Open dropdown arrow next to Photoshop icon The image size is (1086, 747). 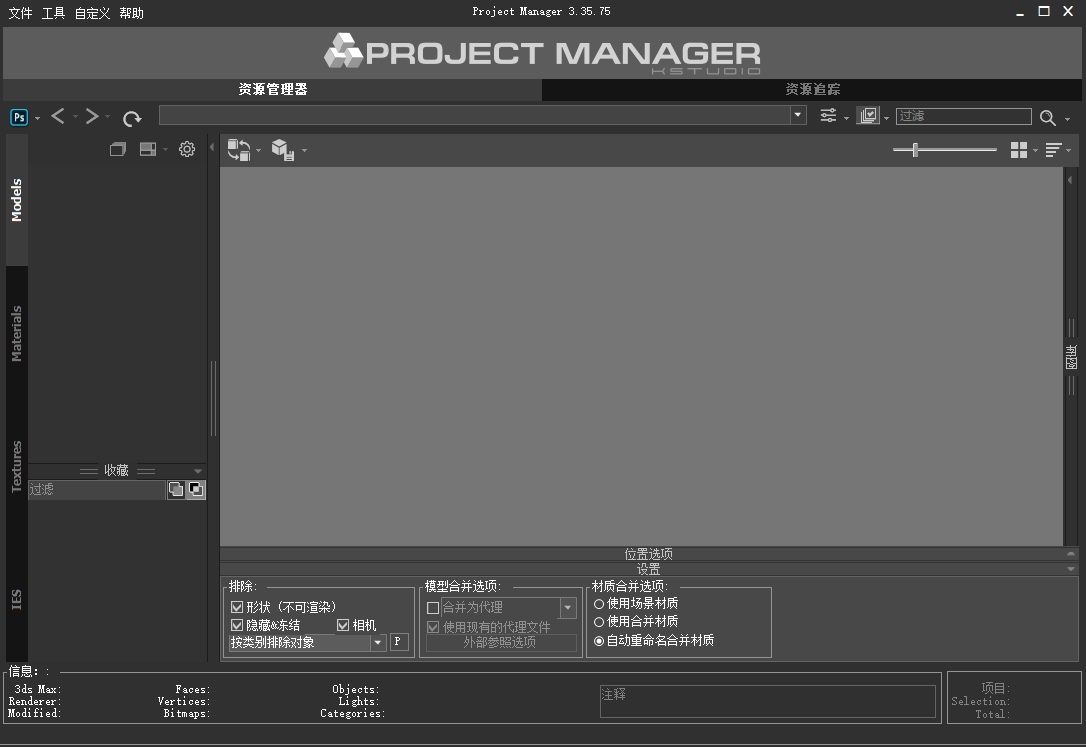coord(37,118)
